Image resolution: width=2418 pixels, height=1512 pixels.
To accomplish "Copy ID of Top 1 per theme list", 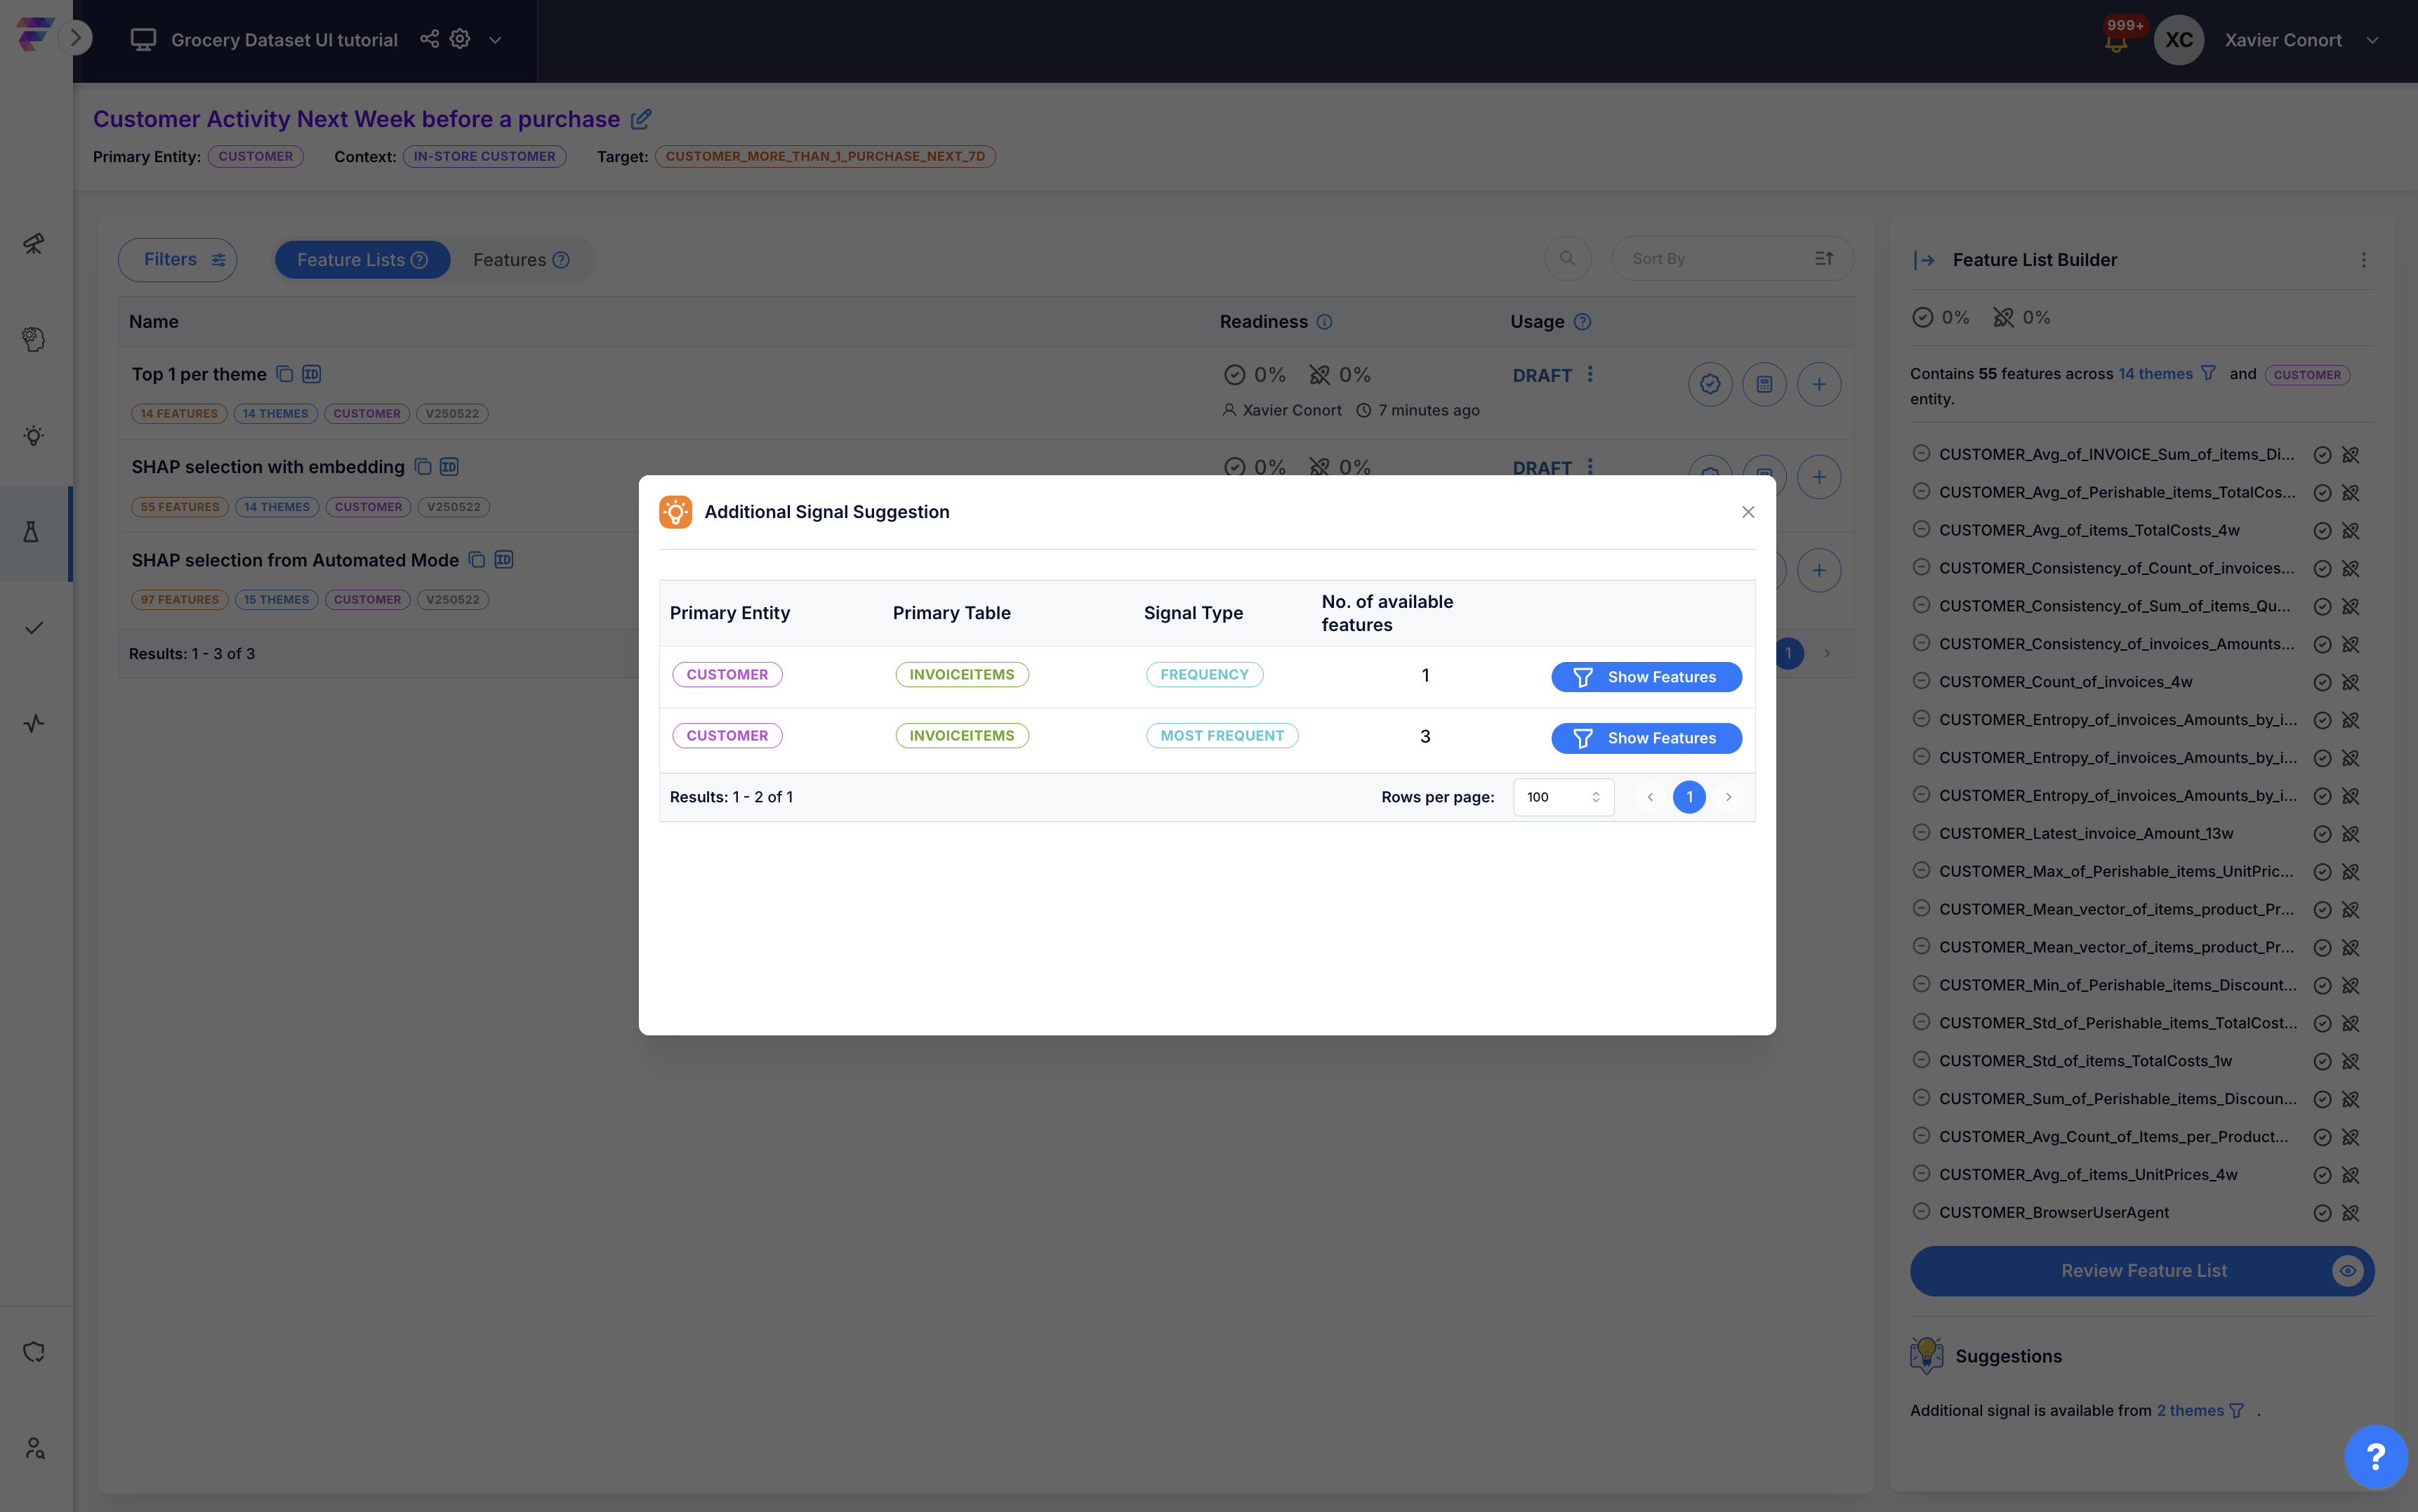I will (312, 374).
